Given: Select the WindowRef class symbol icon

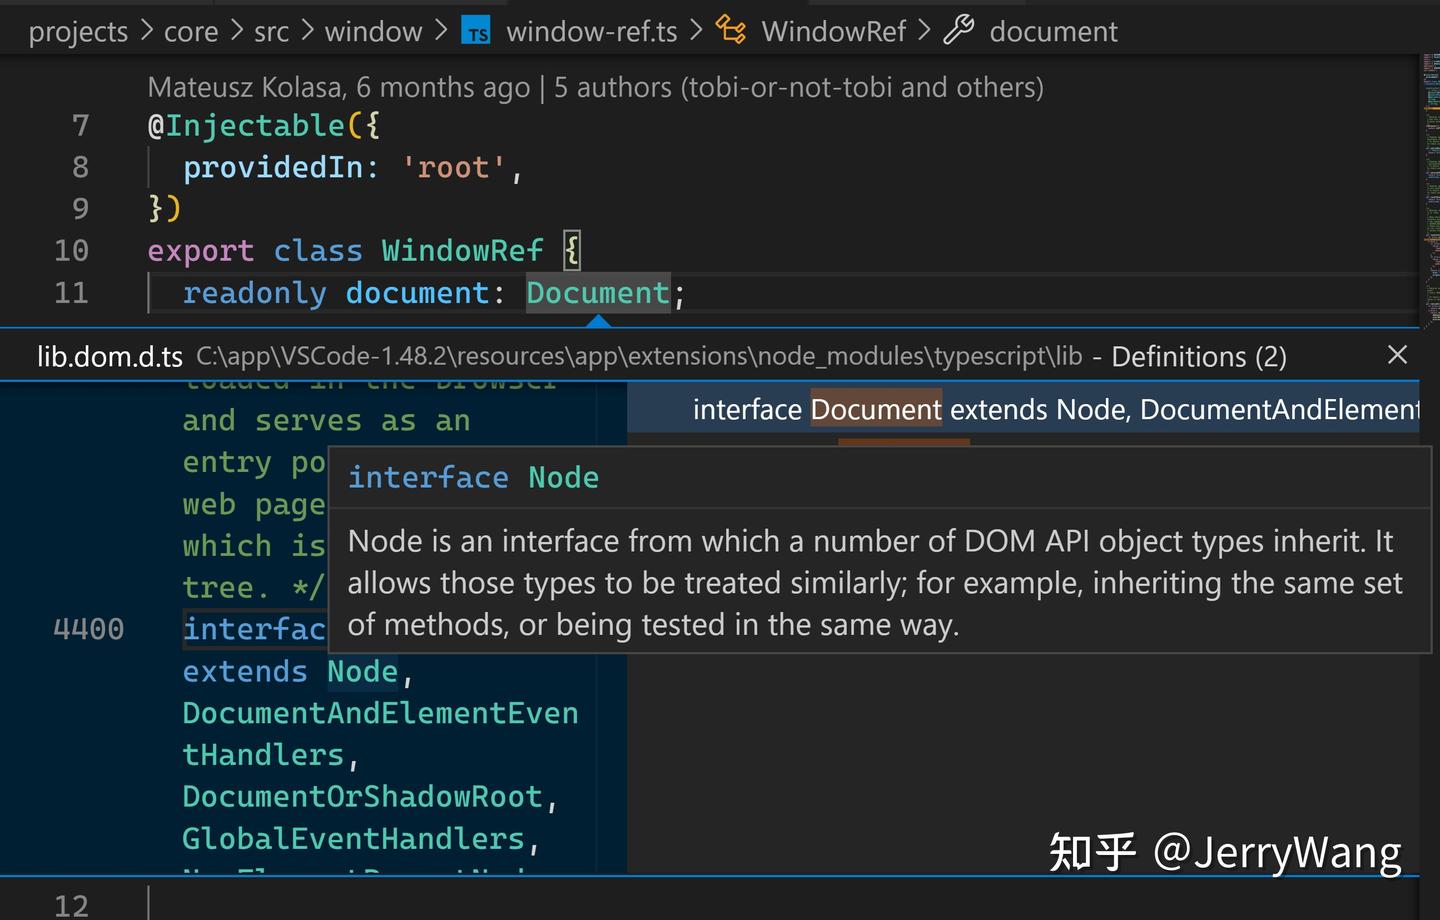Looking at the screenshot, I should coord(732,31).
